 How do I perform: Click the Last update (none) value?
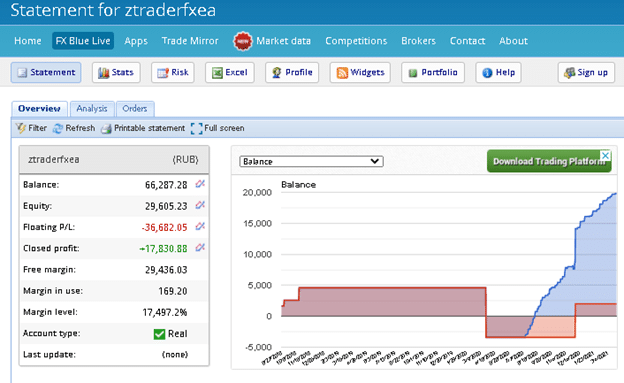pos(175,354)
